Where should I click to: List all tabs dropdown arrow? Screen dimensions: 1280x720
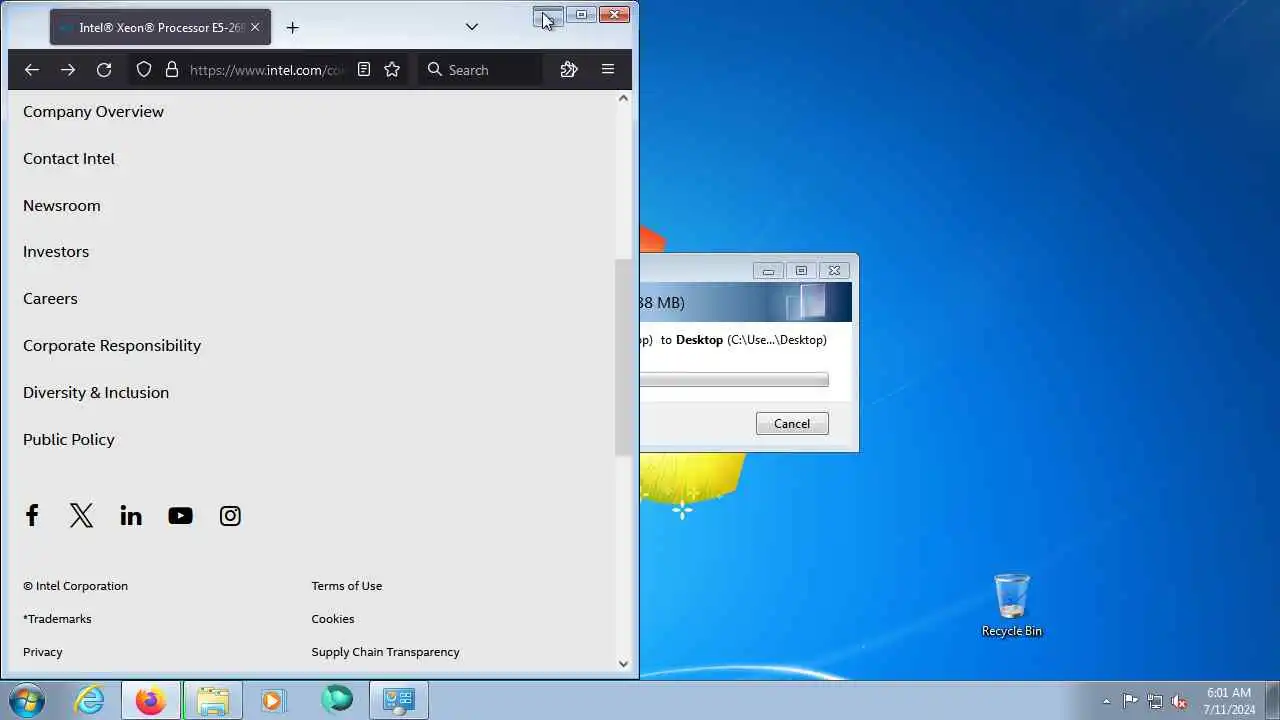(472, 27)
